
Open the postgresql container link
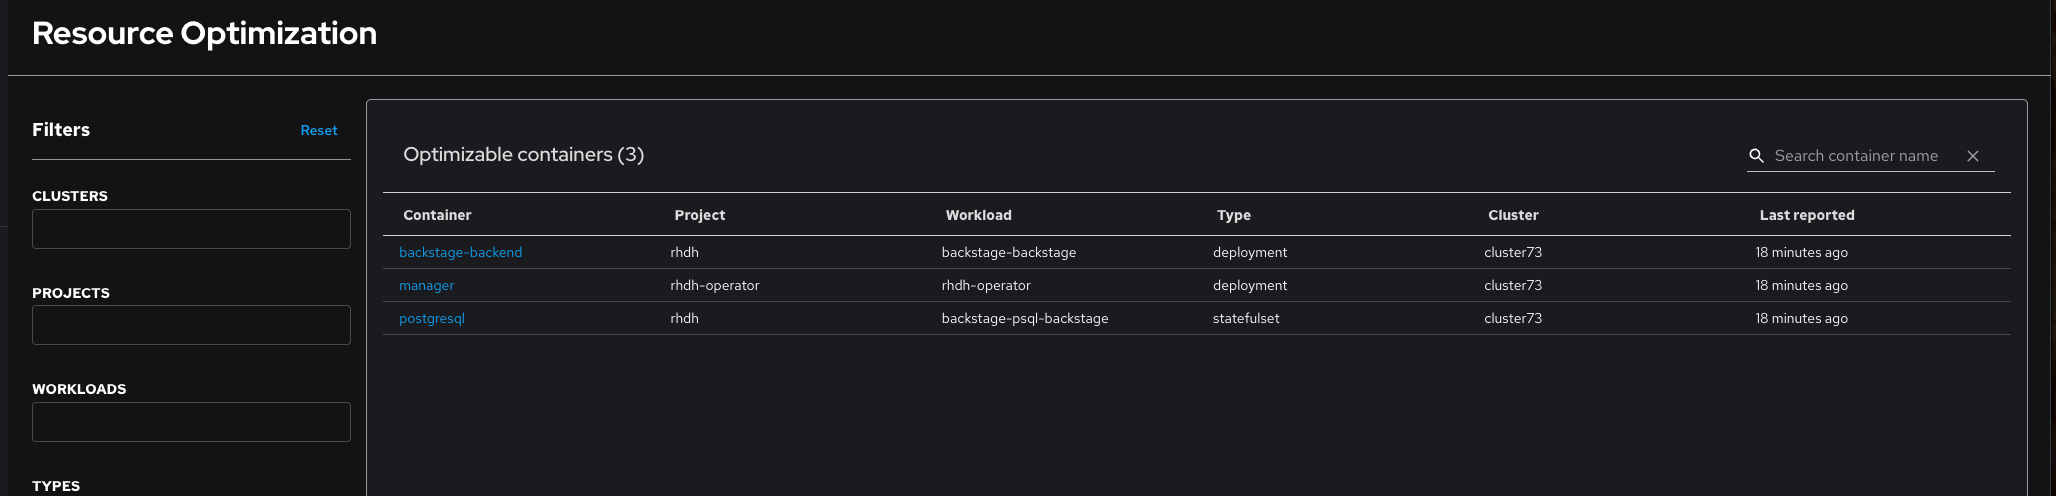click(432, 319)
